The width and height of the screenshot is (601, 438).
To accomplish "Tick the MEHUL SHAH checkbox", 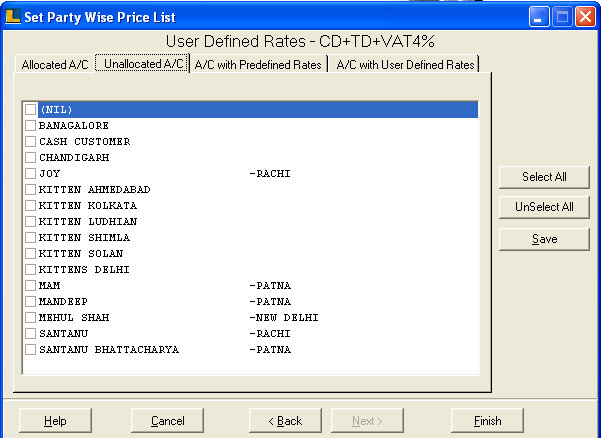I will (x=30, y=317).
